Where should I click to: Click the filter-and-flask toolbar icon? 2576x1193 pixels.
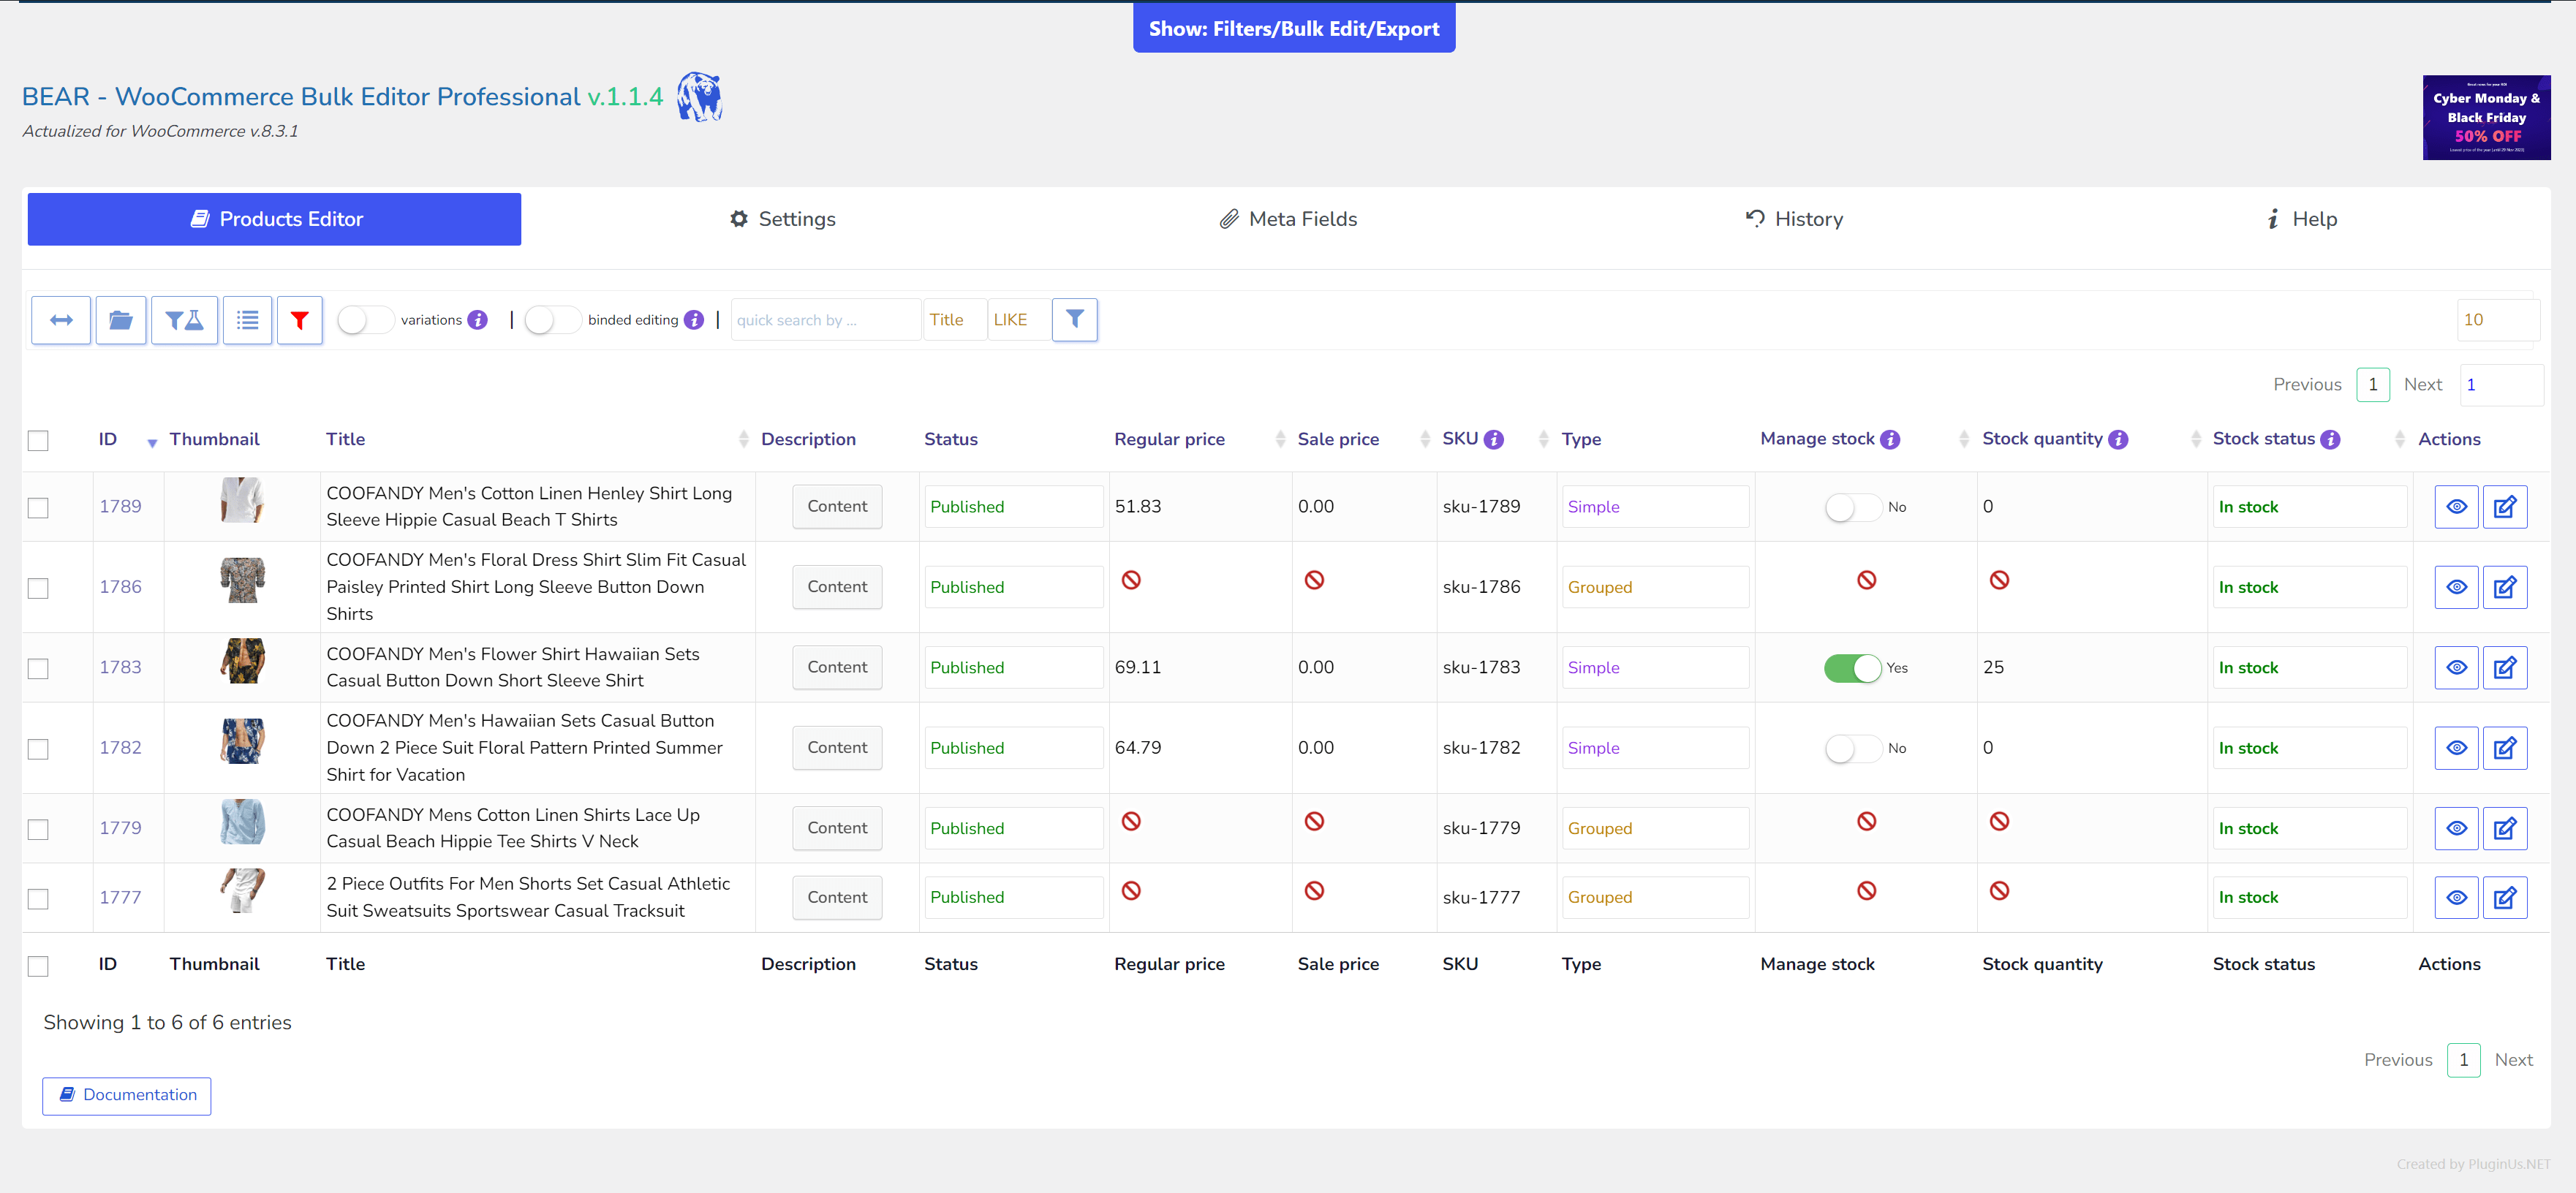click(184, 320)
